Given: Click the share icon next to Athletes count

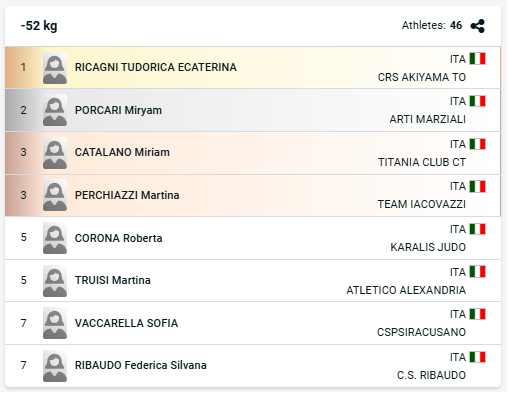Looking at the screenshot, I should pos(477,26).
